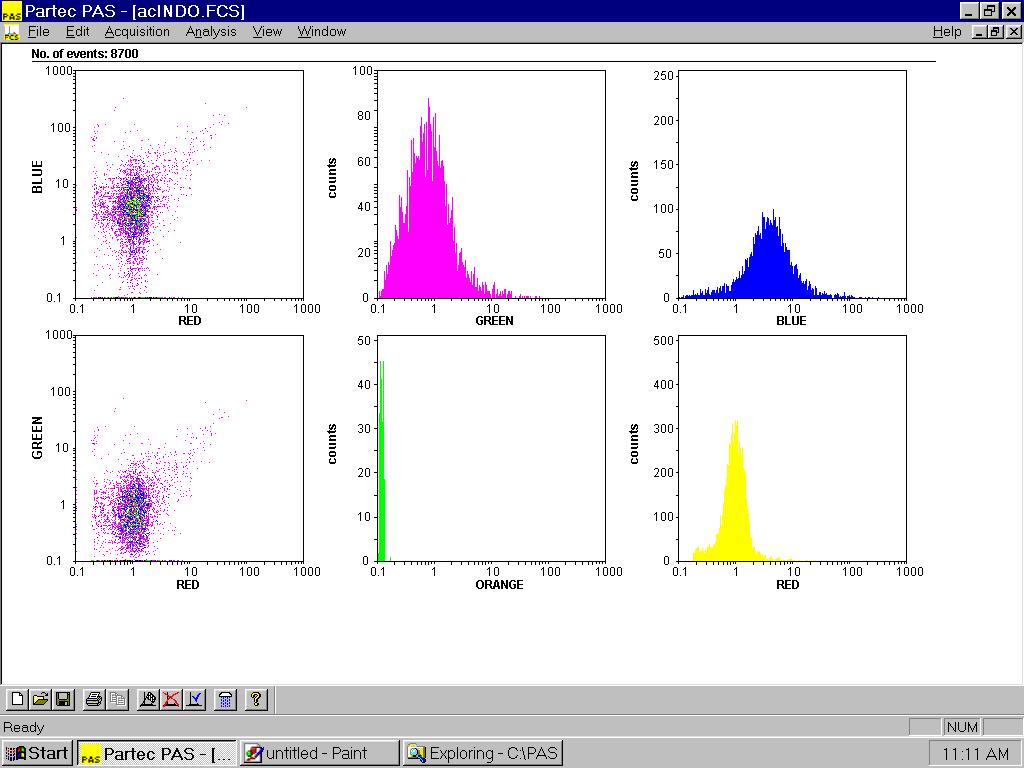Open the Acquisition menu
Screen dimensions: 1024x768
137,32
